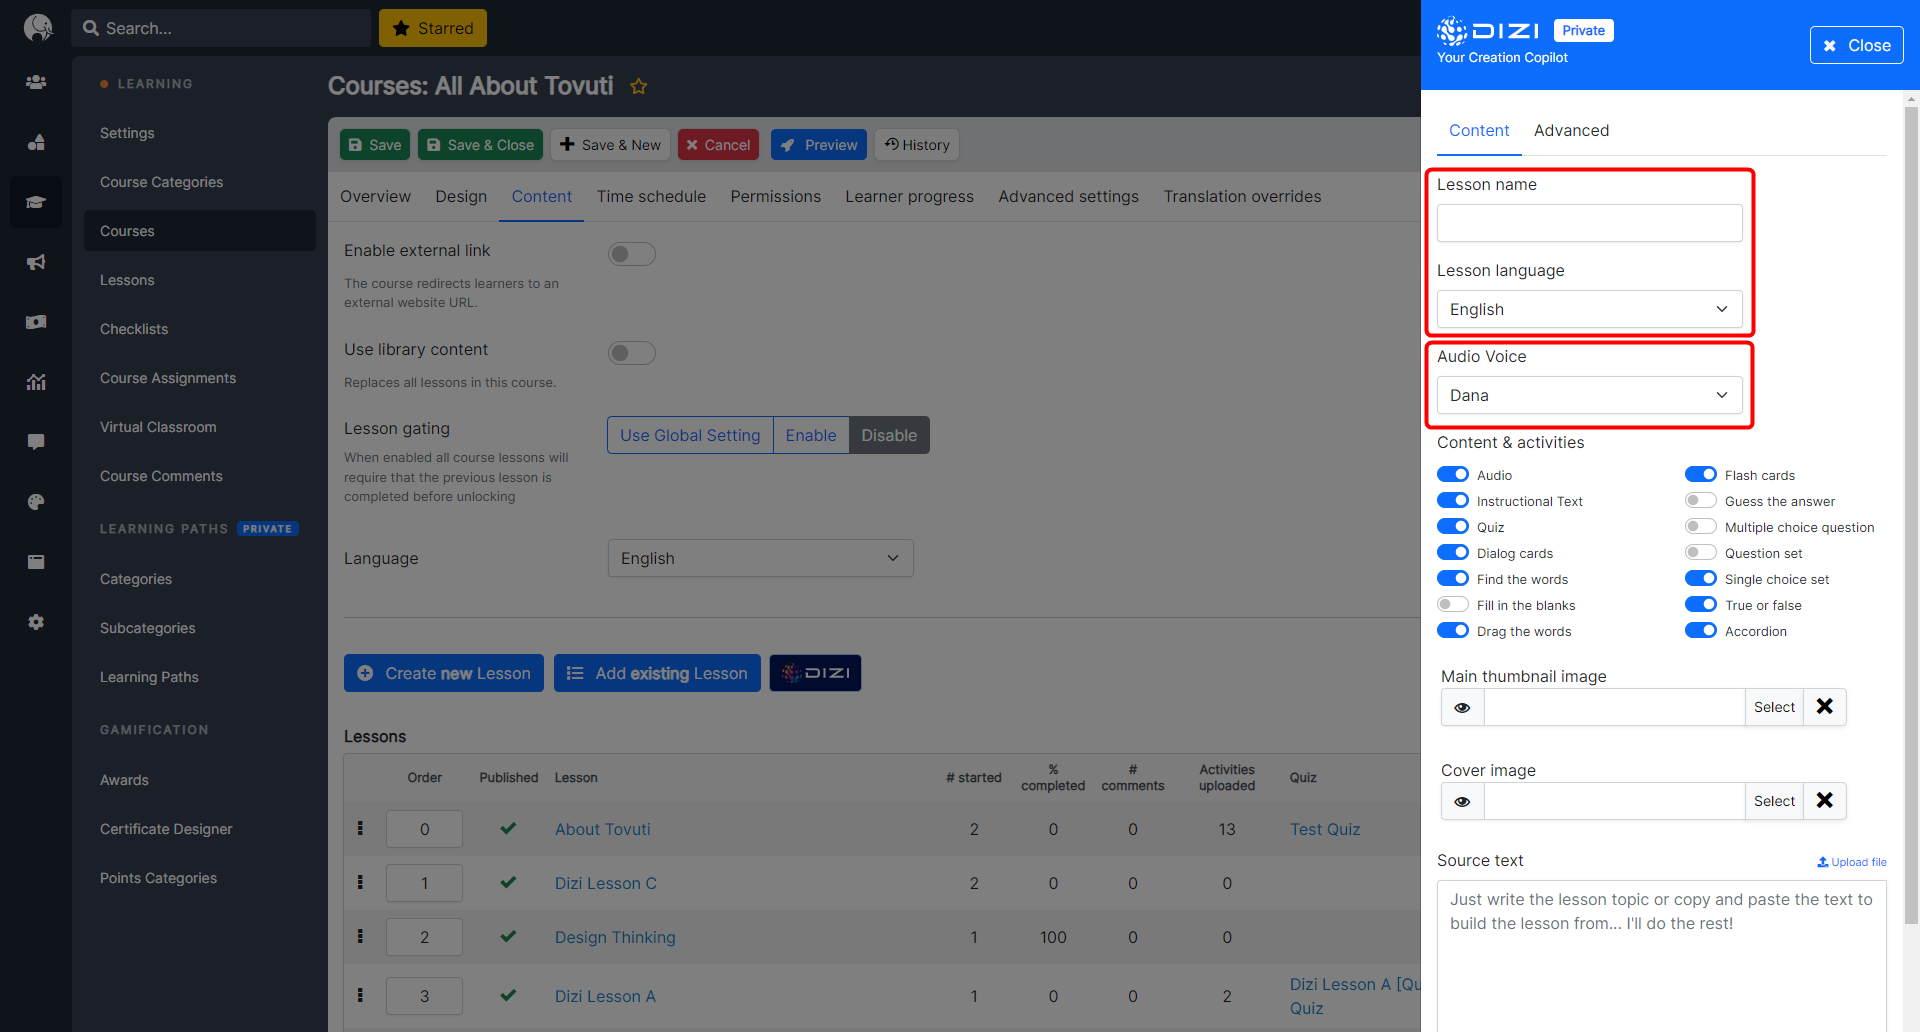Turn on Fill in the blanks
Viewport: 1920px width, 1032px height.
[1453, 604]
